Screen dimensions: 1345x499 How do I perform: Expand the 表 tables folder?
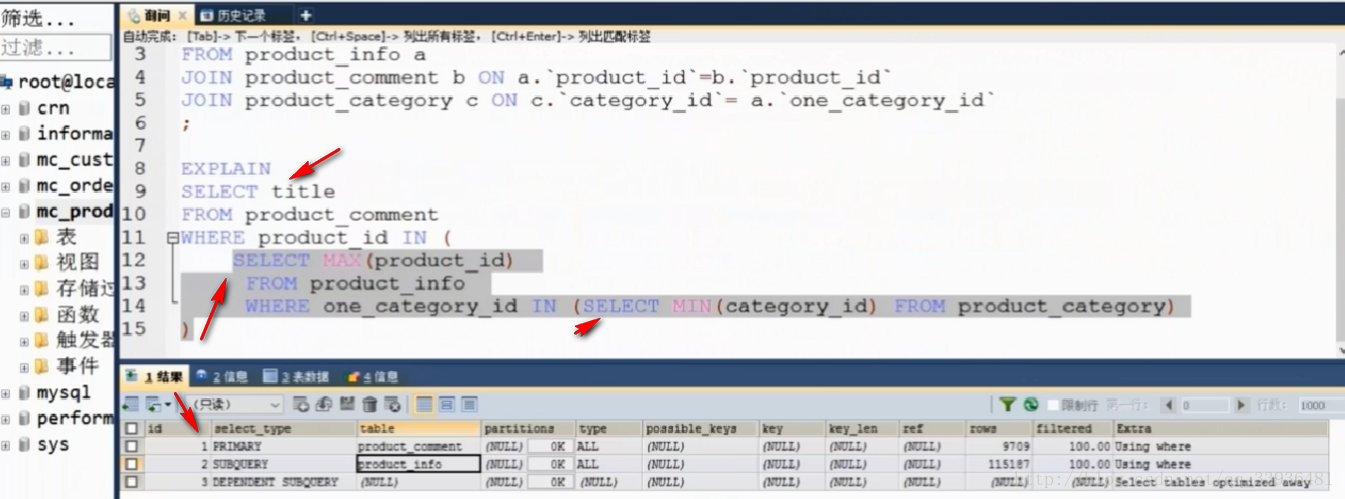[24, 238]
